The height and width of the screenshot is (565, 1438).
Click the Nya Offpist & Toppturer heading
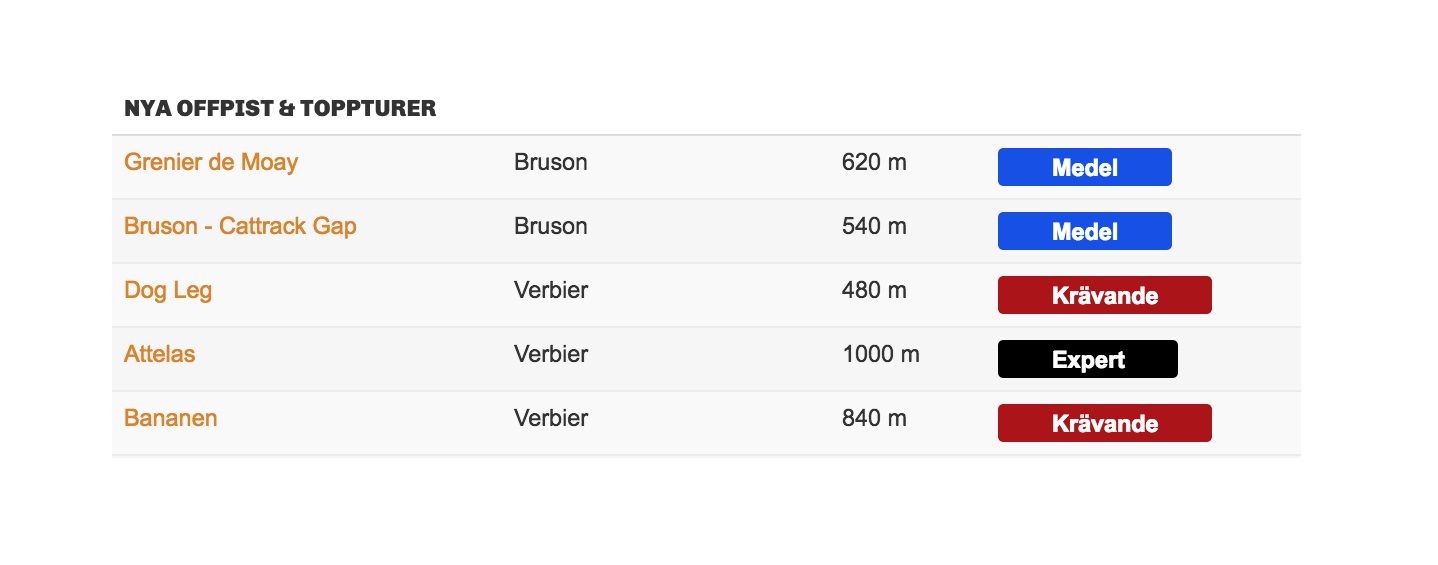pos(280,108)
